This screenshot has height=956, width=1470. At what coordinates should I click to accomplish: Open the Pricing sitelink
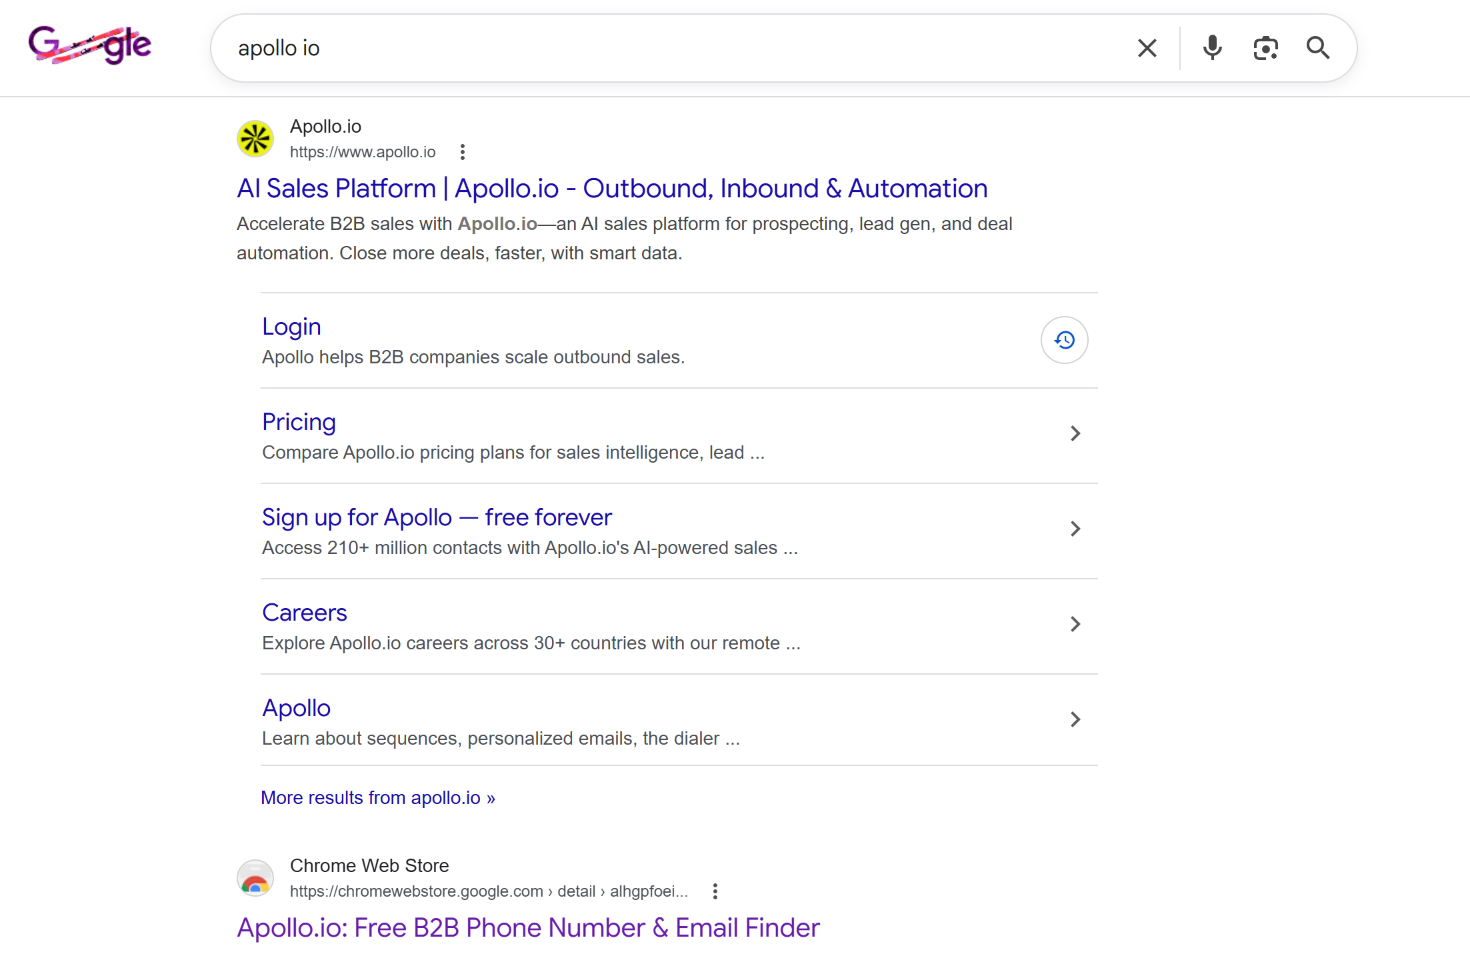(298, 422)
